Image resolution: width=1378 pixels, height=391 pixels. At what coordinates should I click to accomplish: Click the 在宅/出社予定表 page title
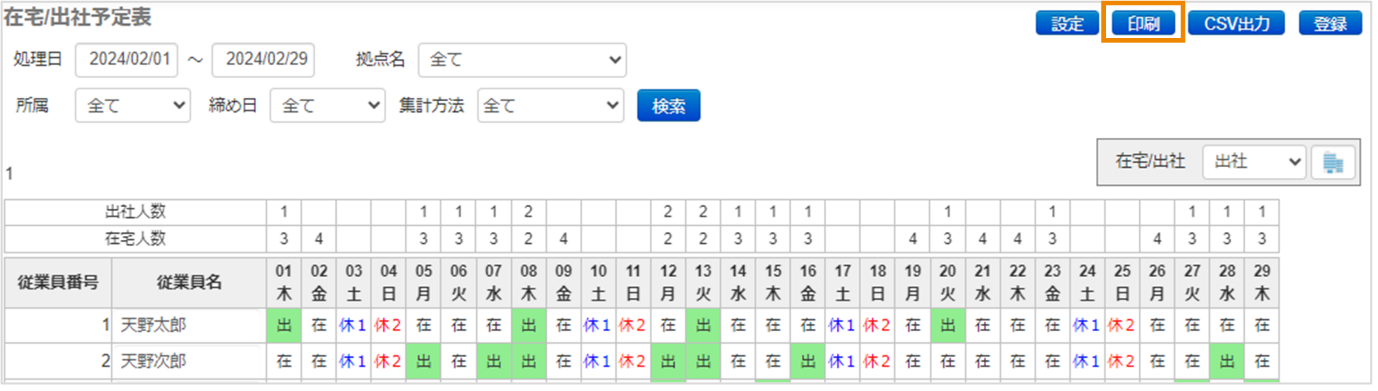[x=77, y=17]
